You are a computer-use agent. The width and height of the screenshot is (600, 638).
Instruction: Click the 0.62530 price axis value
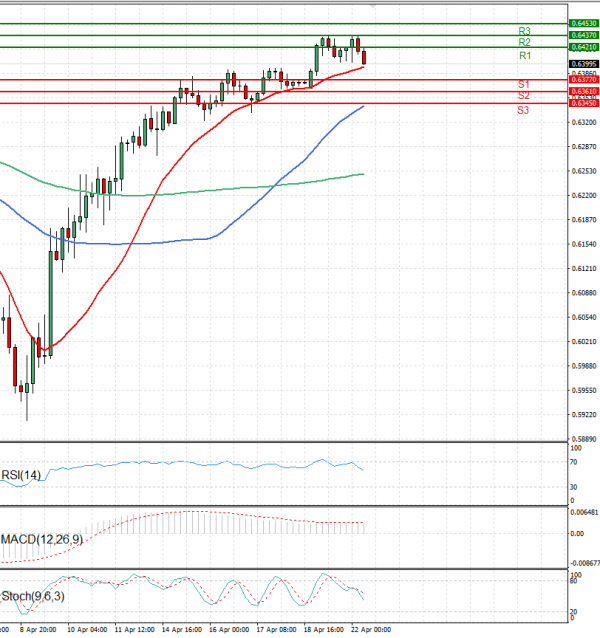click(x=584, y=171)
